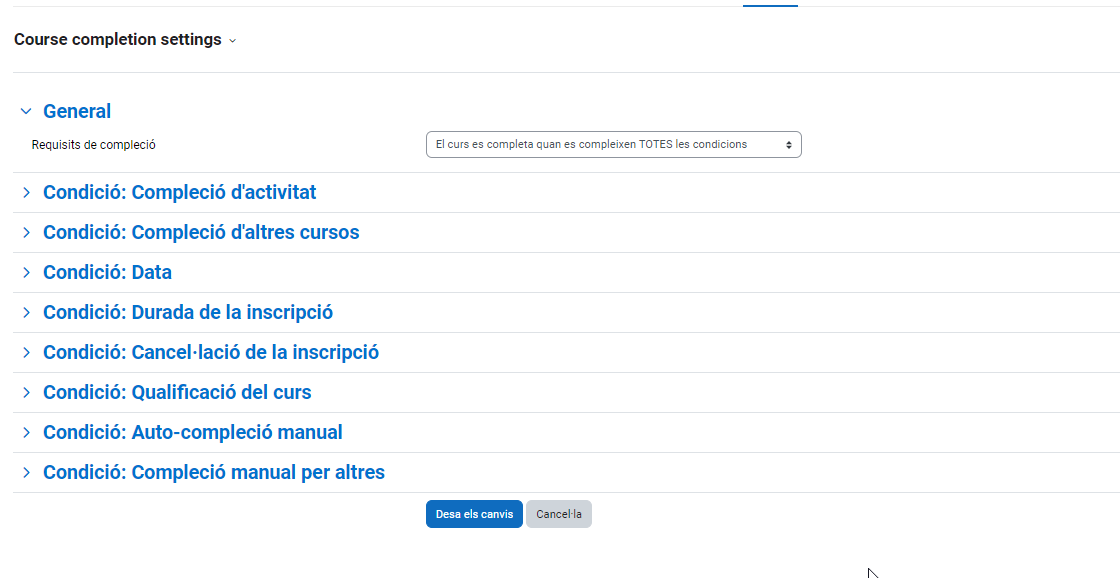1120x578 pixels.
Task: Open the Condició: Durada de la inscripció heading
Action: pyautogui.click(x=188, y=312)
